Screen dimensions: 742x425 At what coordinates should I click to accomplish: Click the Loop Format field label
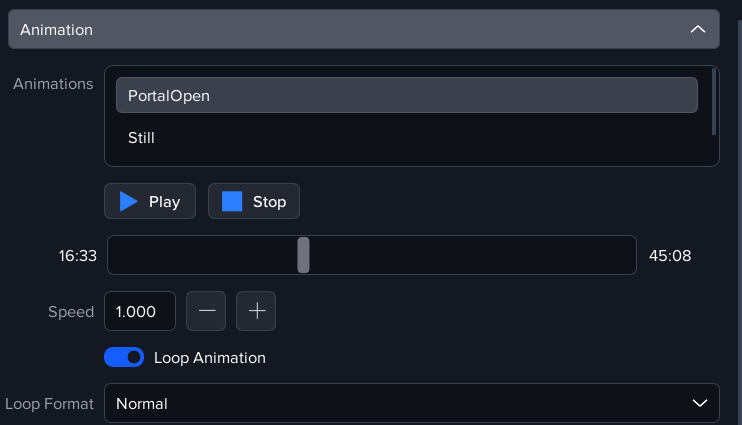[49, 403]
